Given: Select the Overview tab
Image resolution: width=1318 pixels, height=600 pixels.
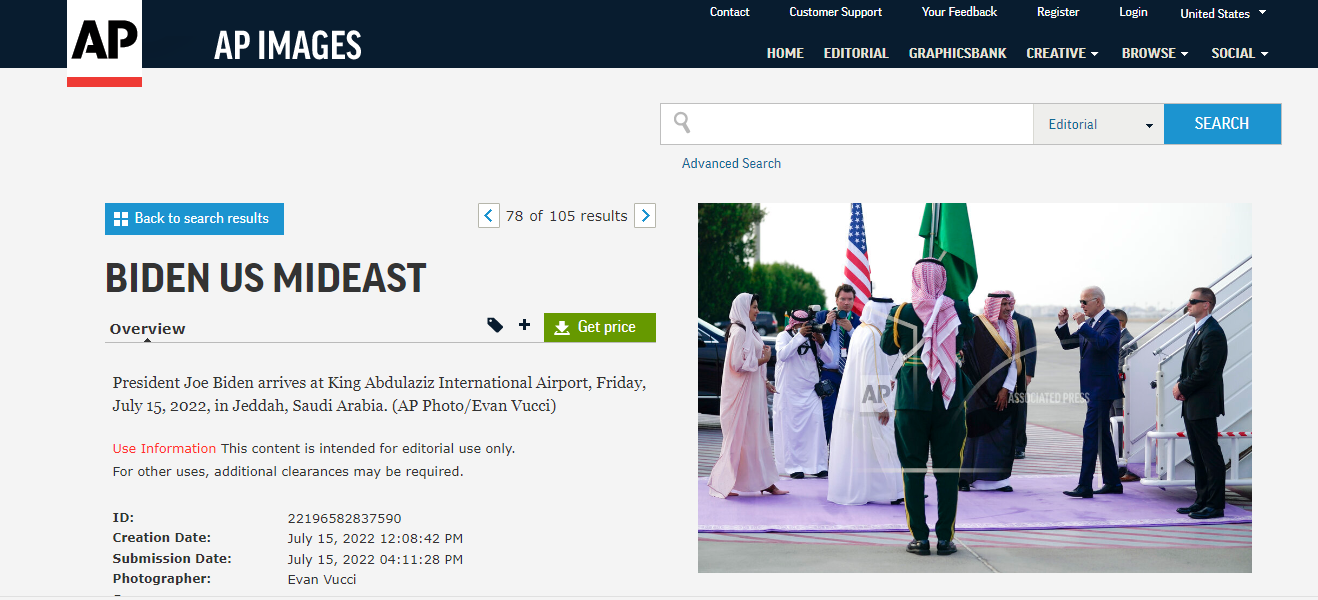Looking at the screenshot, I should click(147, 329).
